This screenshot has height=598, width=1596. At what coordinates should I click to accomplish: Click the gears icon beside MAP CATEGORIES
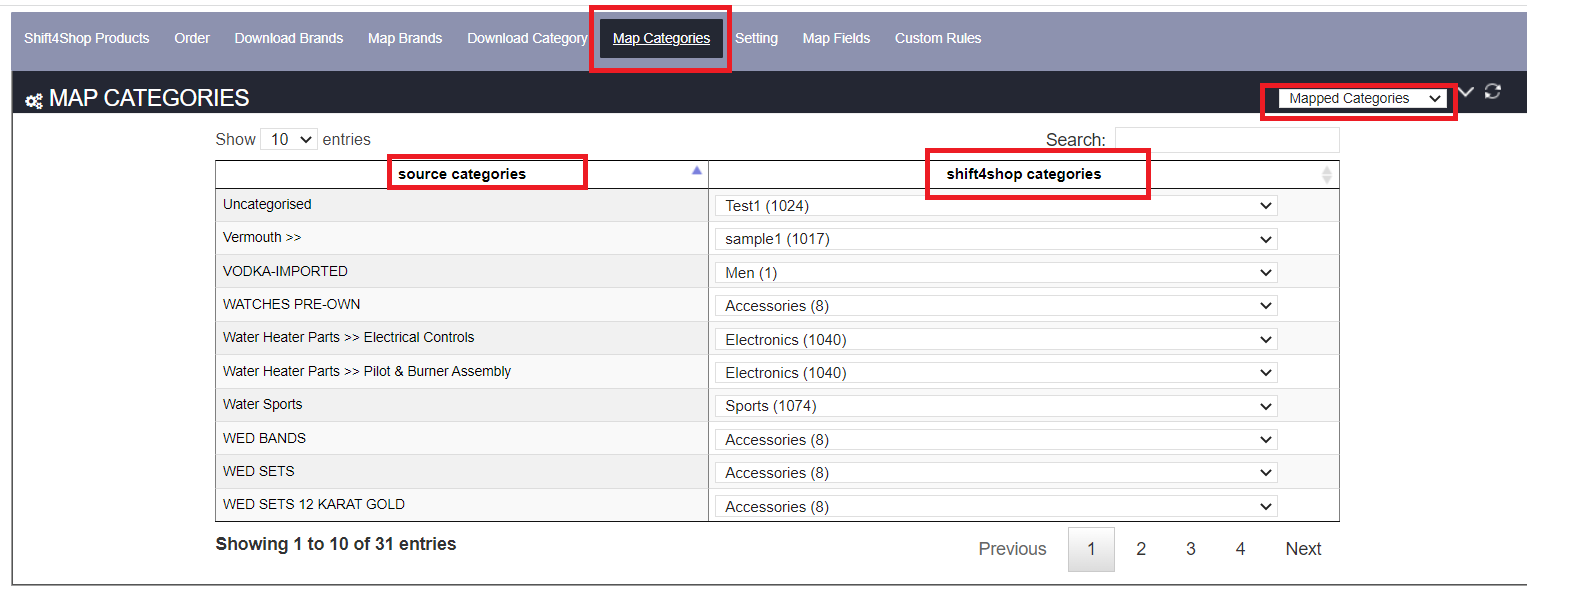(x=34, y=100)
